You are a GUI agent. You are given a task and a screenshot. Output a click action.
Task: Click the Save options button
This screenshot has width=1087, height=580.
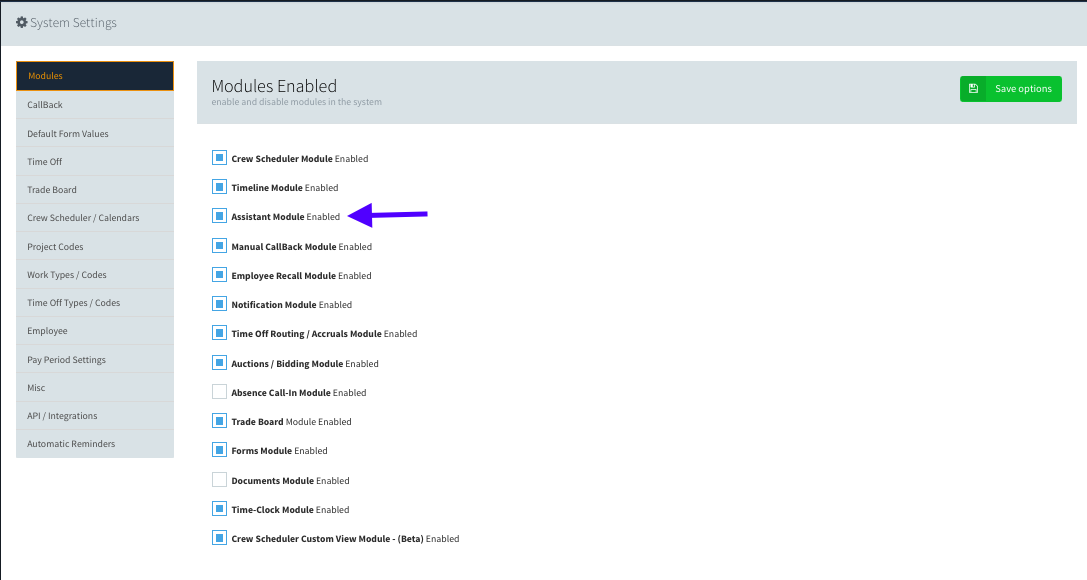1011,89
